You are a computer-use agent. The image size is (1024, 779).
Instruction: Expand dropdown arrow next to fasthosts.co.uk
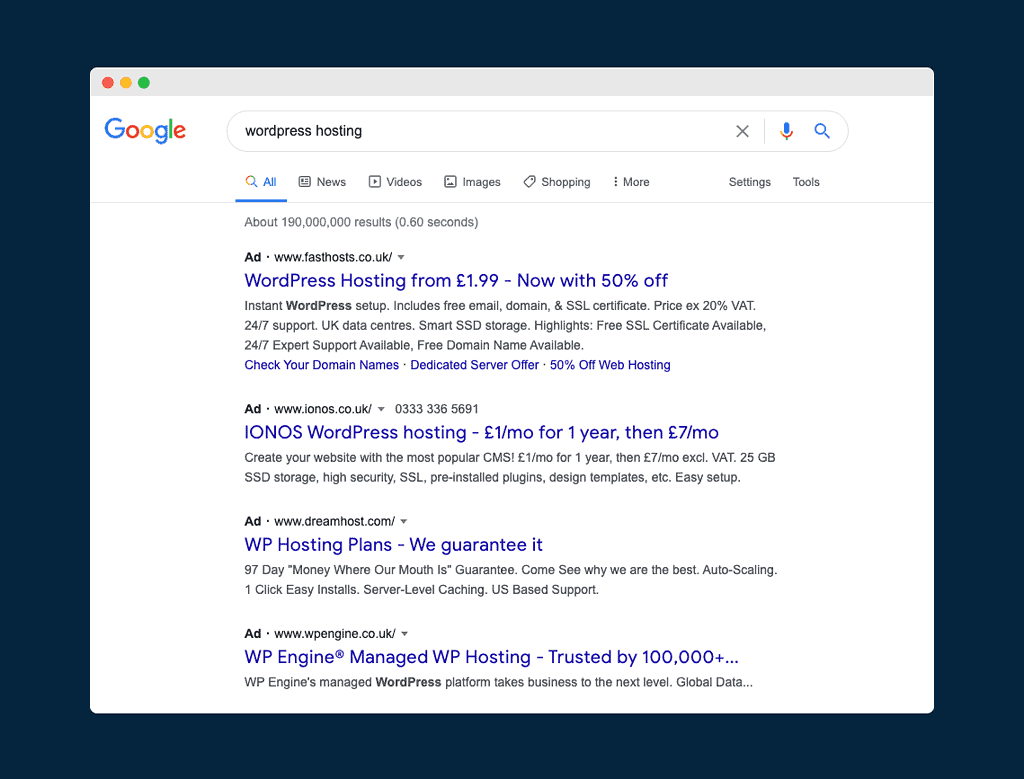click(x=401, y=258)
